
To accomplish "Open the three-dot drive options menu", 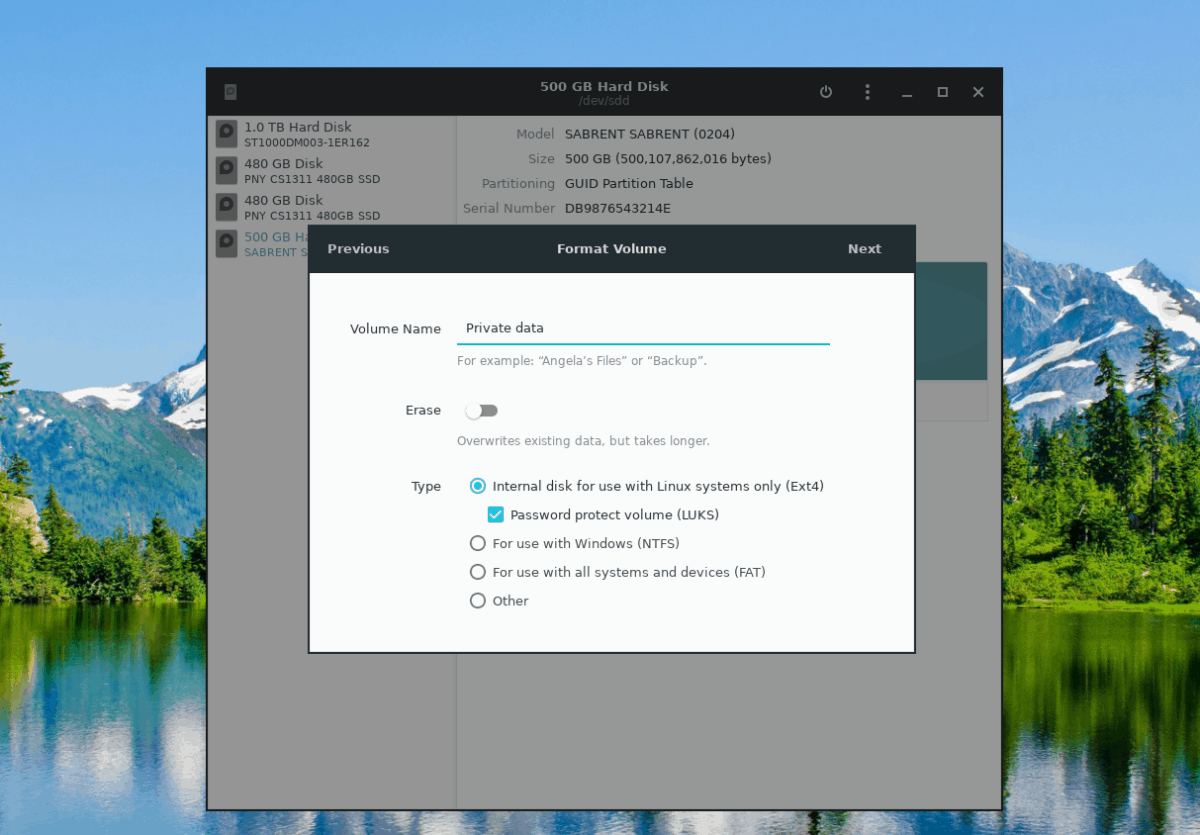I will point(867,92).
